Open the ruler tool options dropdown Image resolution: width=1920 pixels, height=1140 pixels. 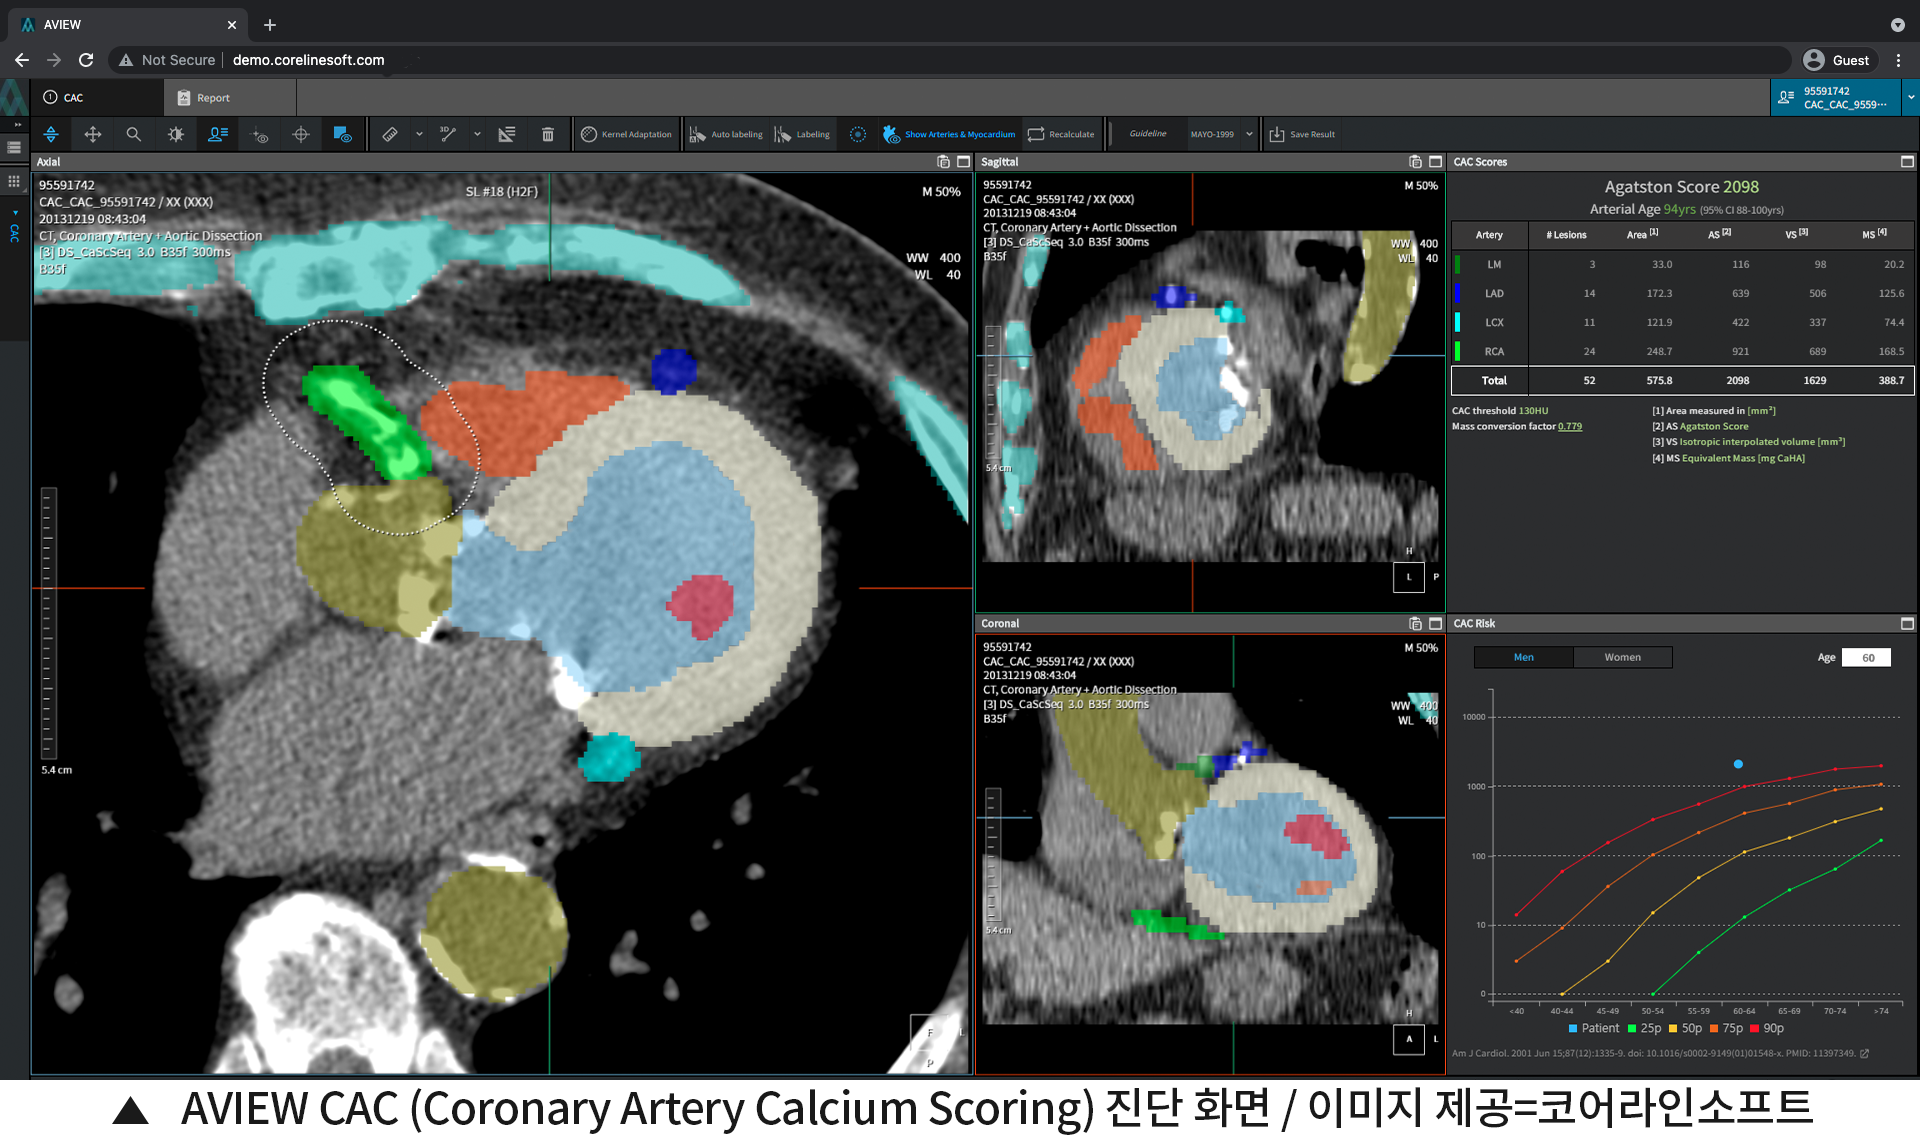pos(419,134)
